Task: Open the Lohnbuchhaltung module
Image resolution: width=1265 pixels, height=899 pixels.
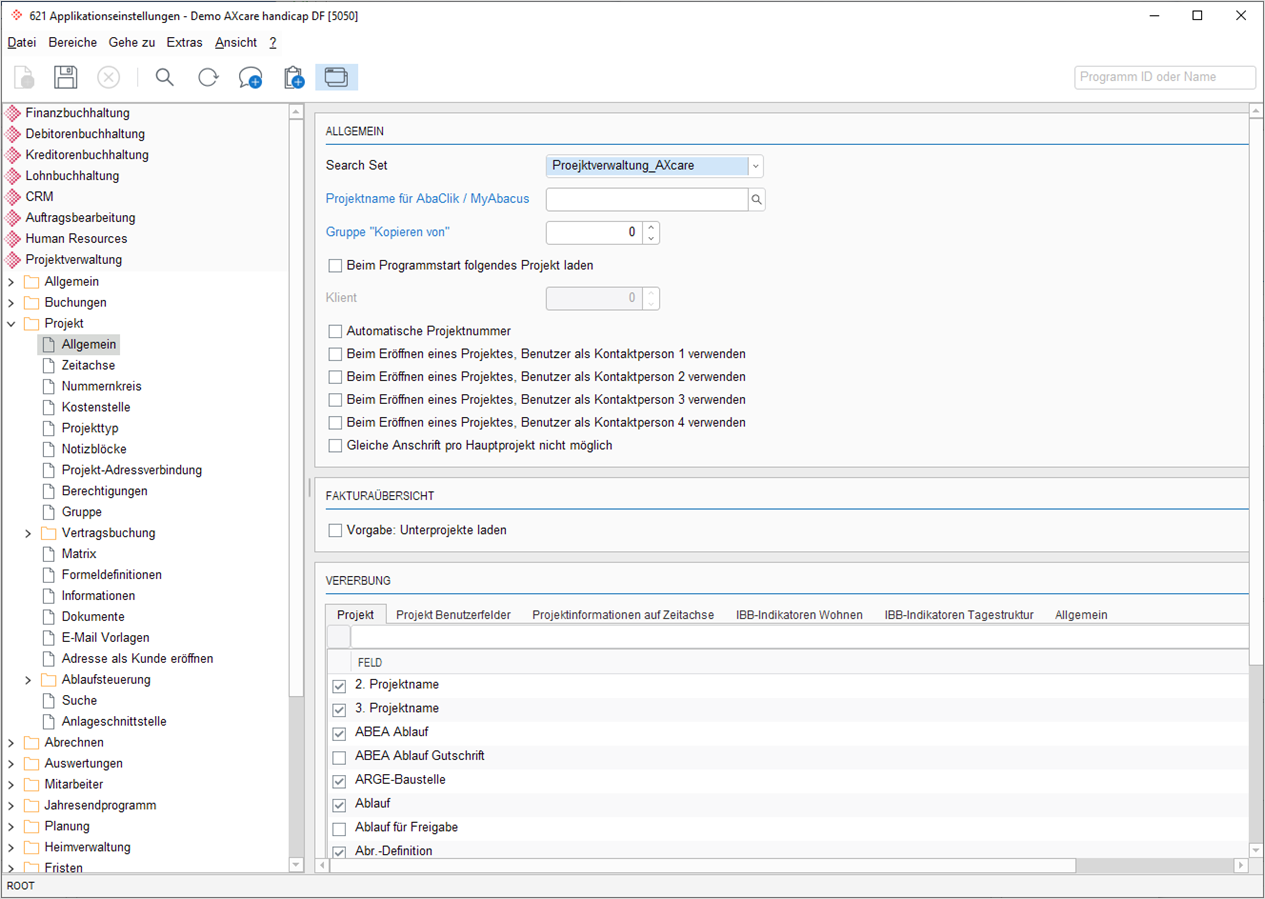Action: [x=72, y=176]
